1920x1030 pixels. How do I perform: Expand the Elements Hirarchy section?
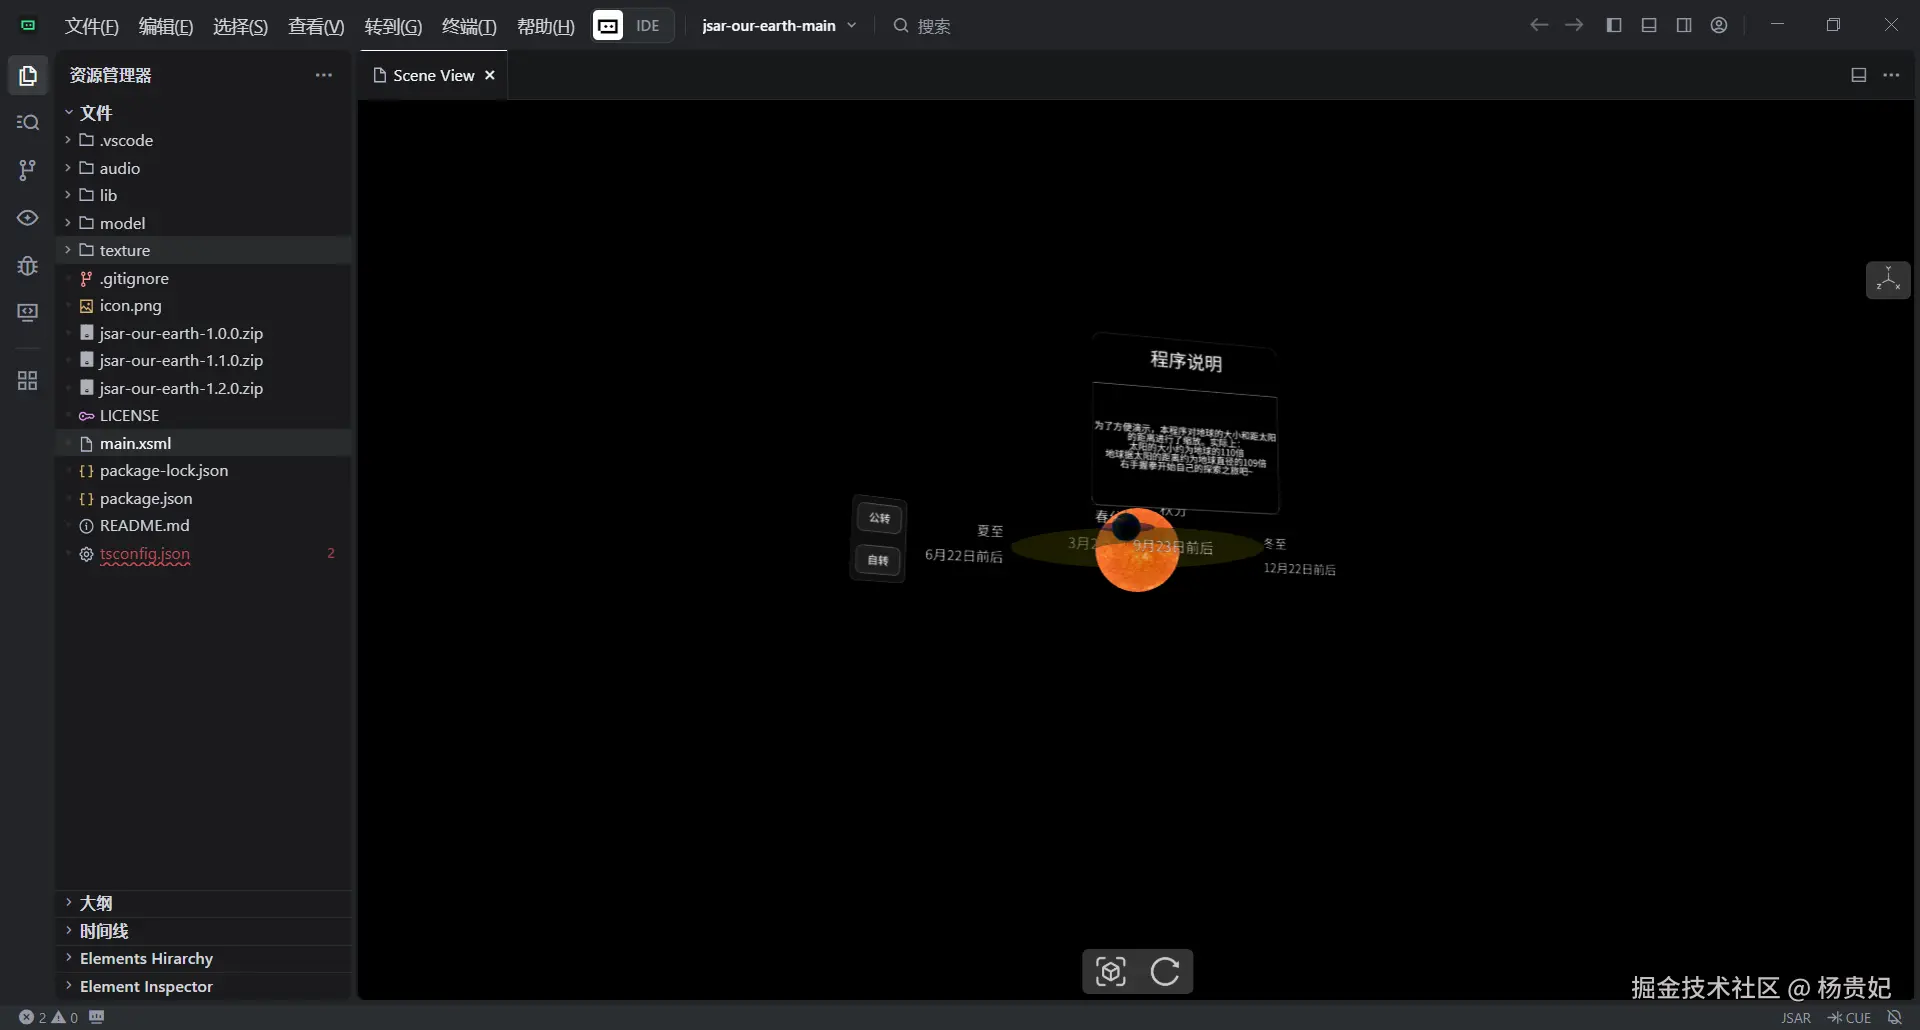pyautogui.click(x=203, y=958)
